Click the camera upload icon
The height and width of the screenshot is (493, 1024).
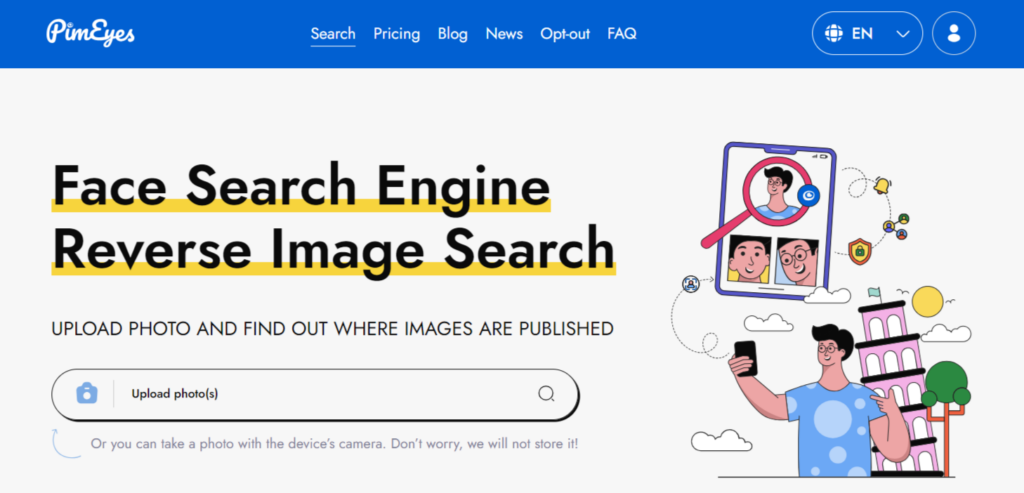click(87, 394)
